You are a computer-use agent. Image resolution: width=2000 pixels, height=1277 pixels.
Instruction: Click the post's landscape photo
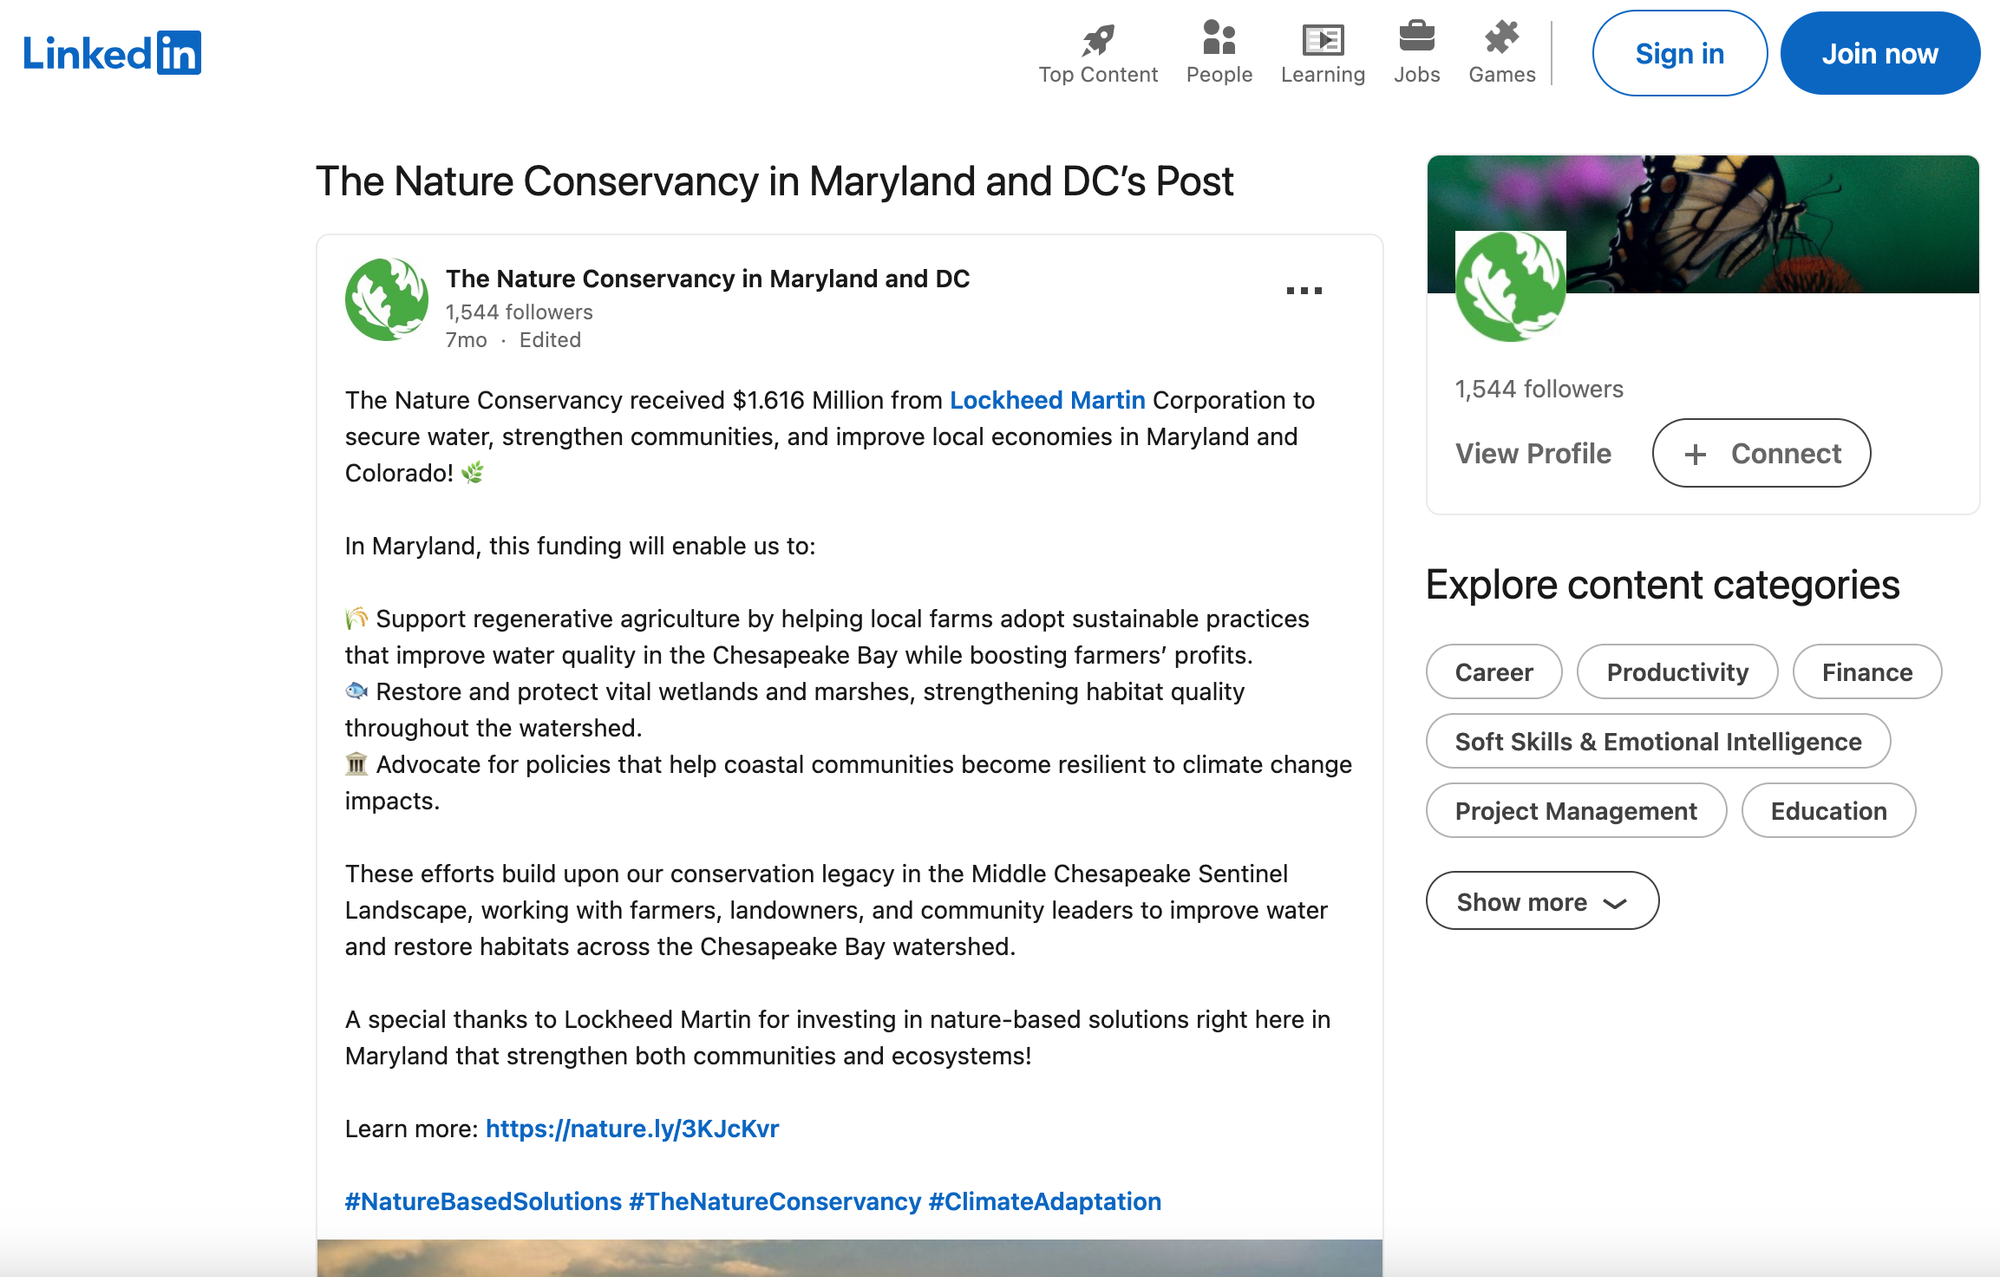850,1258
